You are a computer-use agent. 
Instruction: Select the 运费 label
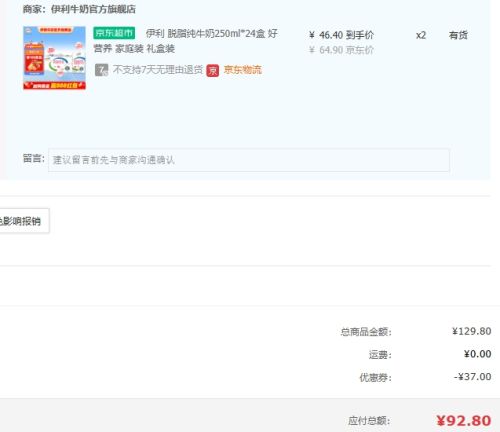(x=380, y=355)
